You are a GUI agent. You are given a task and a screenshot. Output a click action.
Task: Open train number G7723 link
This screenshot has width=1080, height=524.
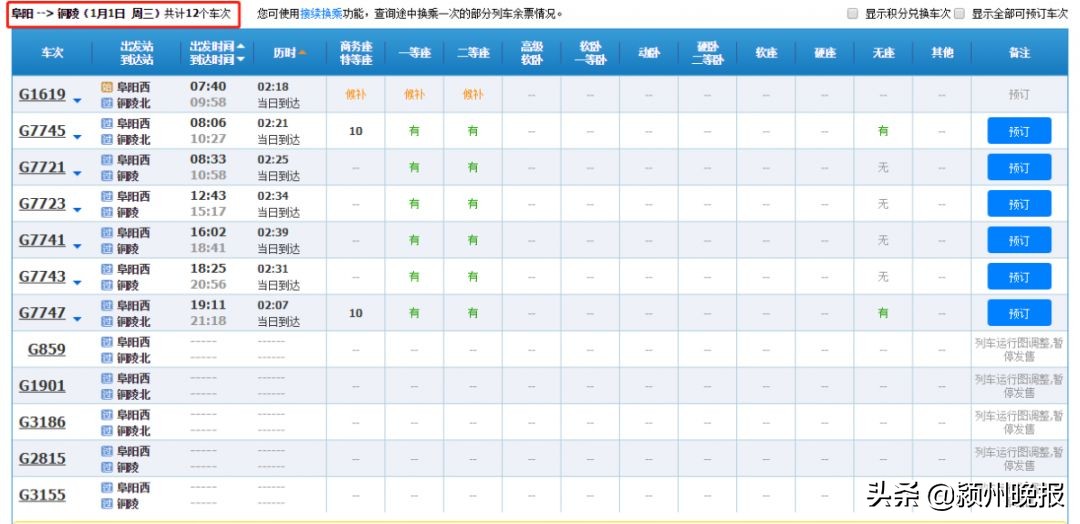tap(42, 204)
